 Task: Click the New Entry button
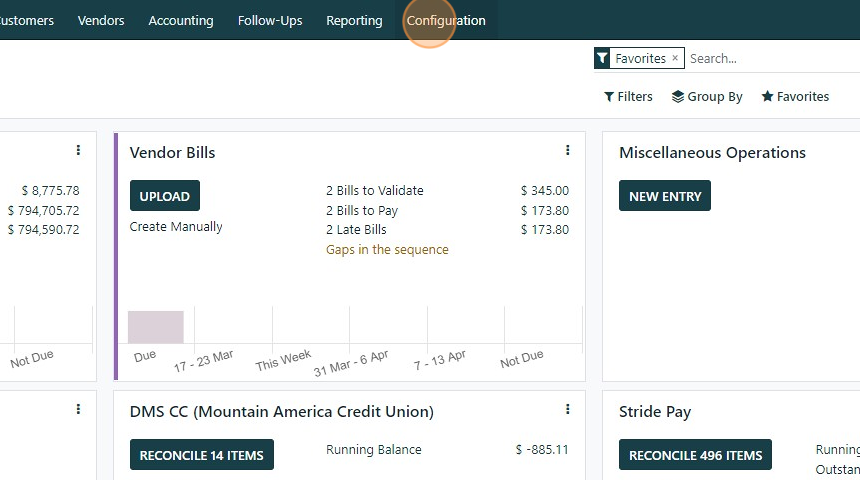(665, 196)
